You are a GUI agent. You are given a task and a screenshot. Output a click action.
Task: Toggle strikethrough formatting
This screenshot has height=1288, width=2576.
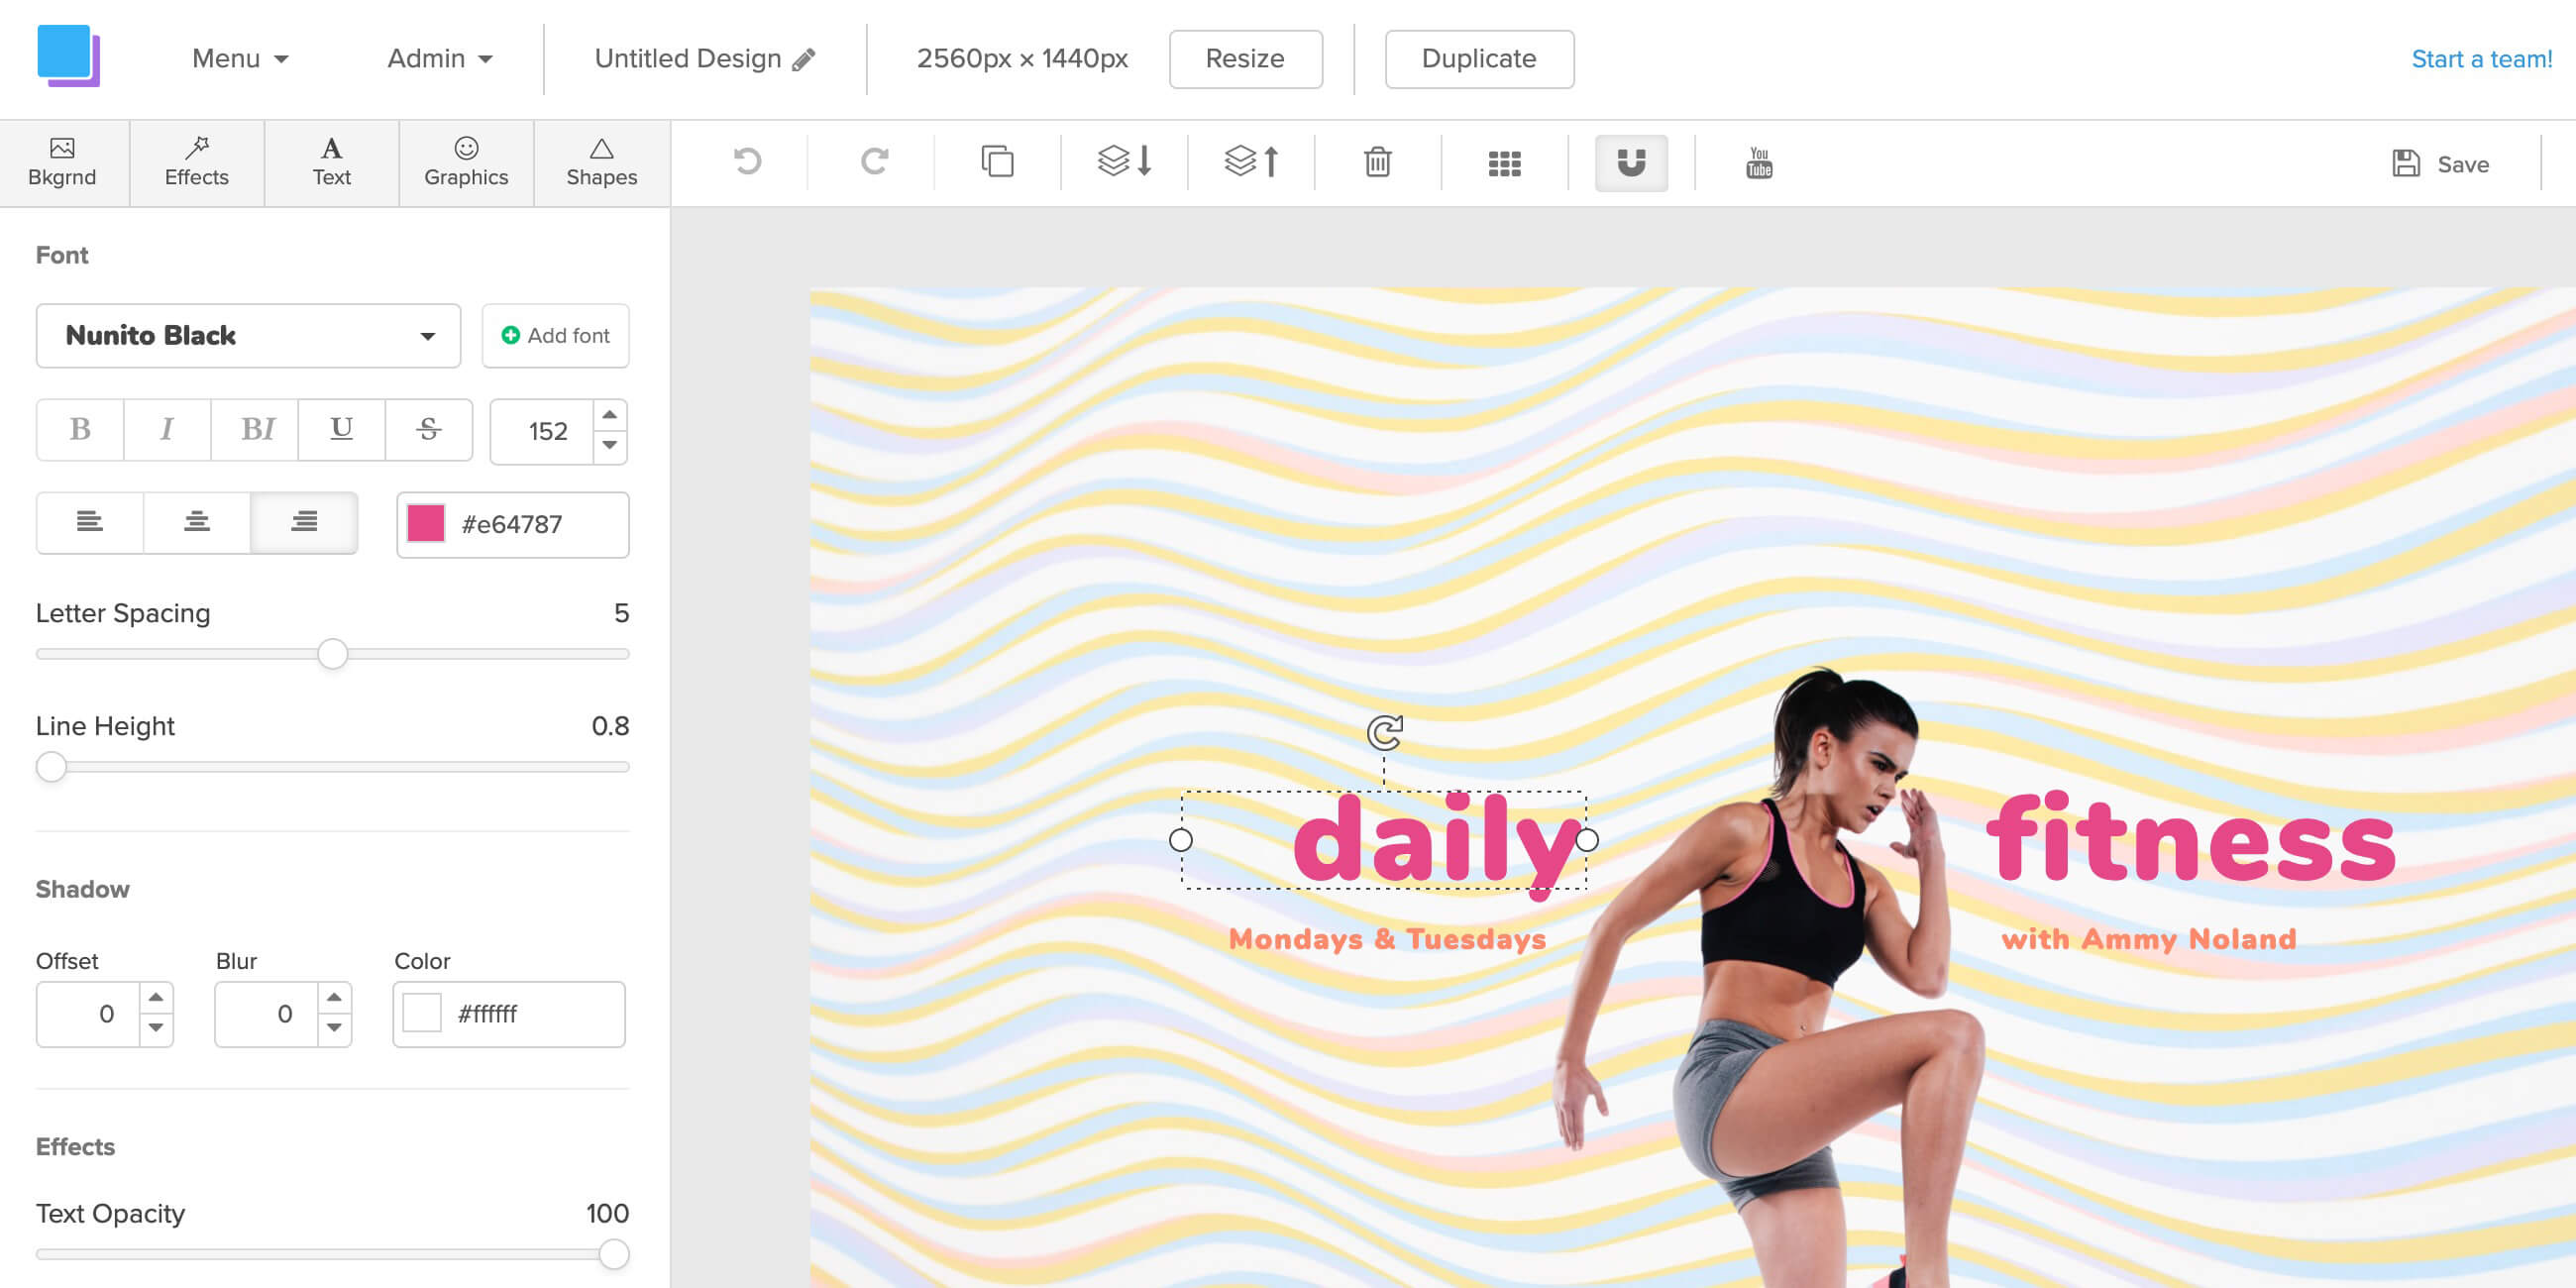[x=429, y=430]
